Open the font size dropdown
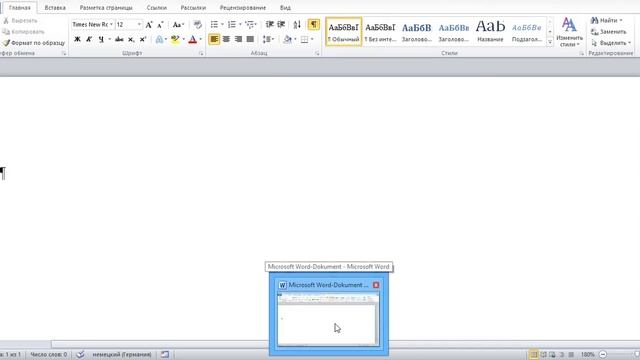 [x=139, y=24]
